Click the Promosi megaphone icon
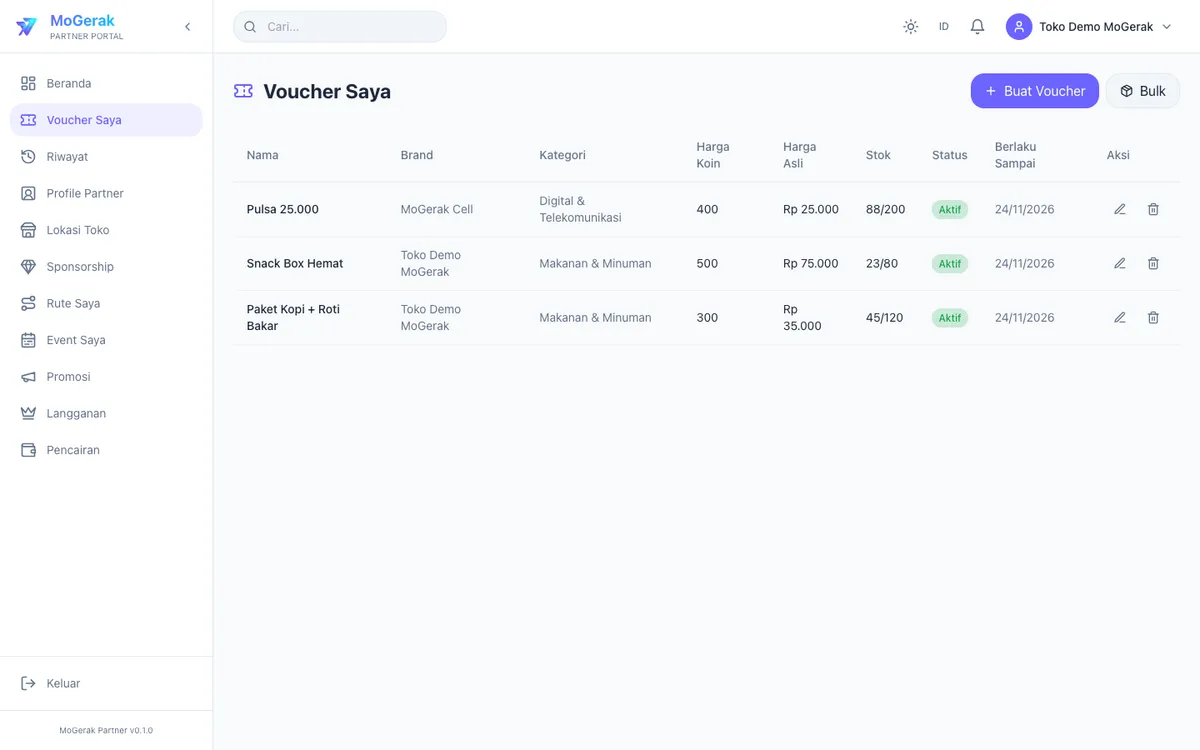The image size is (1200, 750). pos(28,377)
